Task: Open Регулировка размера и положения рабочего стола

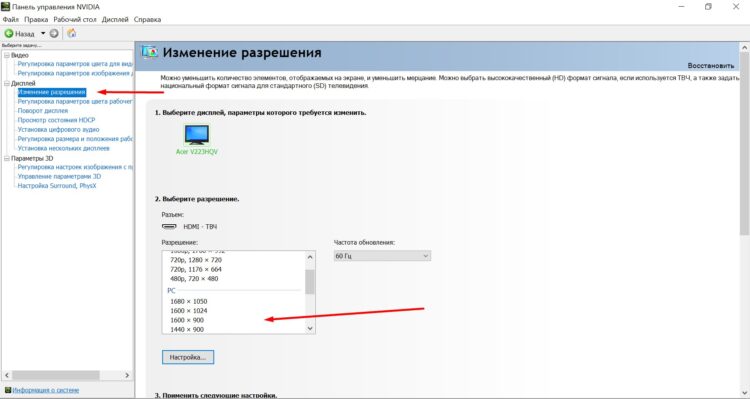Action: 75,139
